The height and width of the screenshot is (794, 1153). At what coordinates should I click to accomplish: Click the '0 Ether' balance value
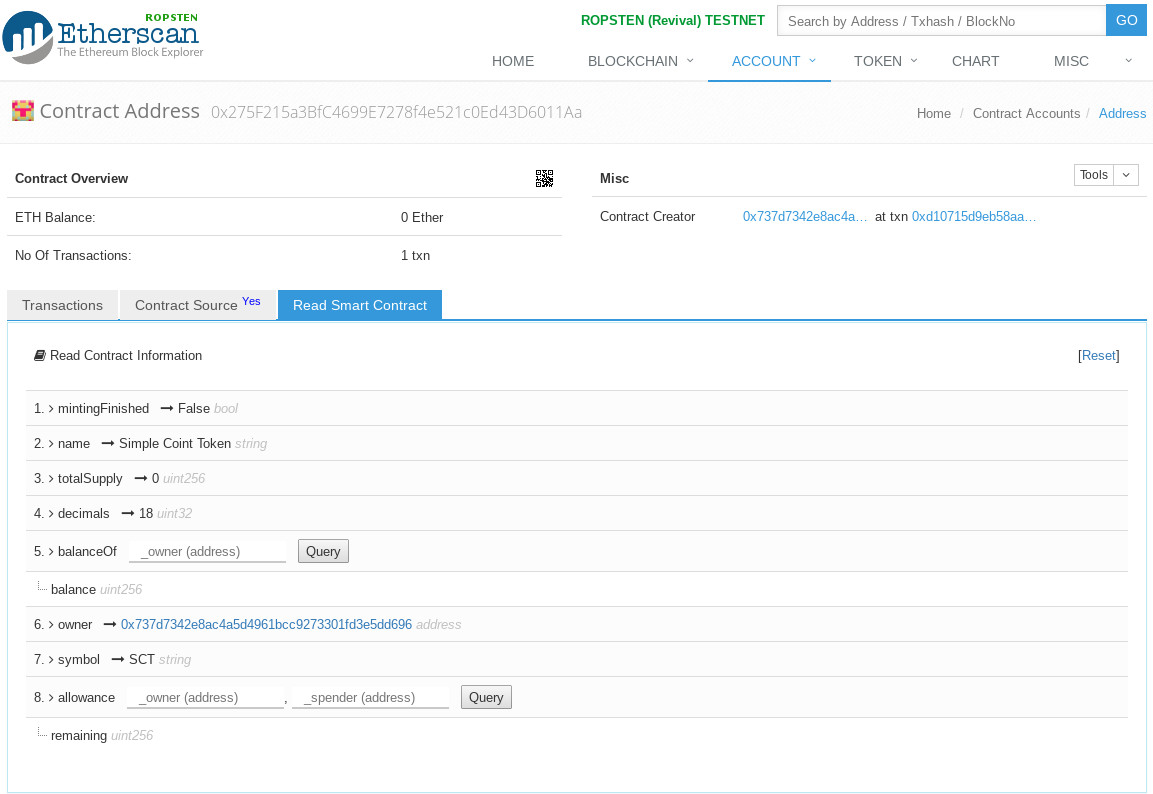(421, 218)
